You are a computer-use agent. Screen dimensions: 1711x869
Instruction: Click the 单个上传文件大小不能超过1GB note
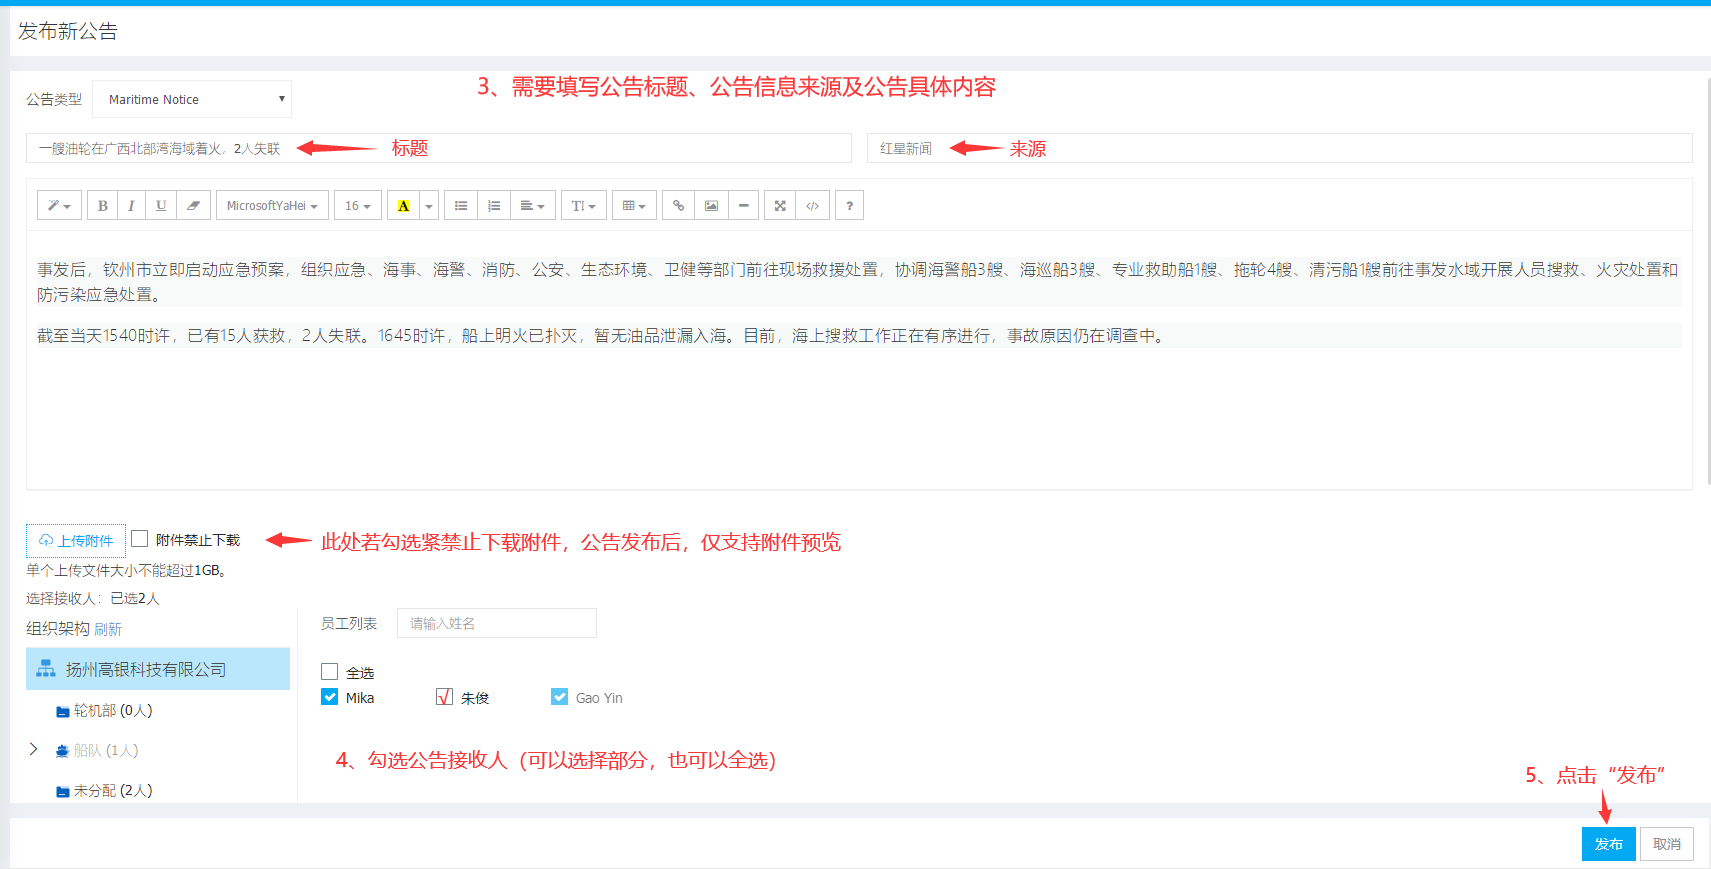pyautogui.click(x=128, y=570)
